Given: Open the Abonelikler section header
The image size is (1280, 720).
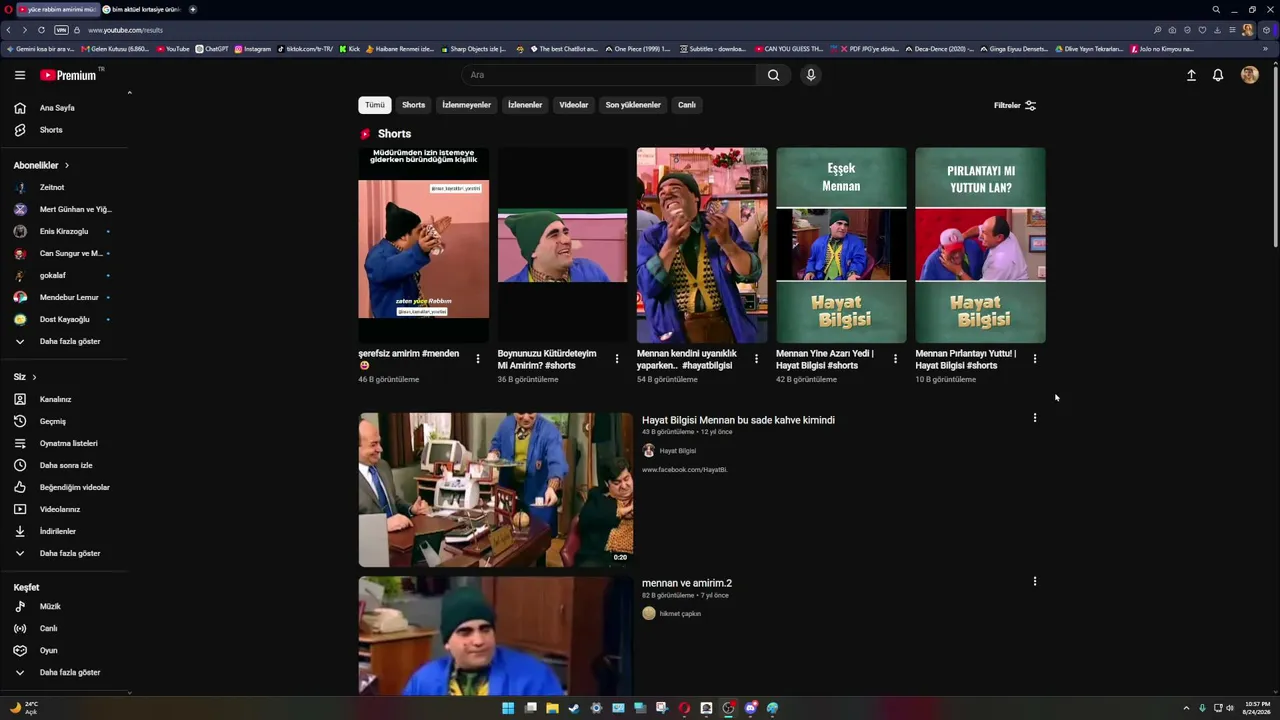Looking at the screenshot, I should 41,165.
